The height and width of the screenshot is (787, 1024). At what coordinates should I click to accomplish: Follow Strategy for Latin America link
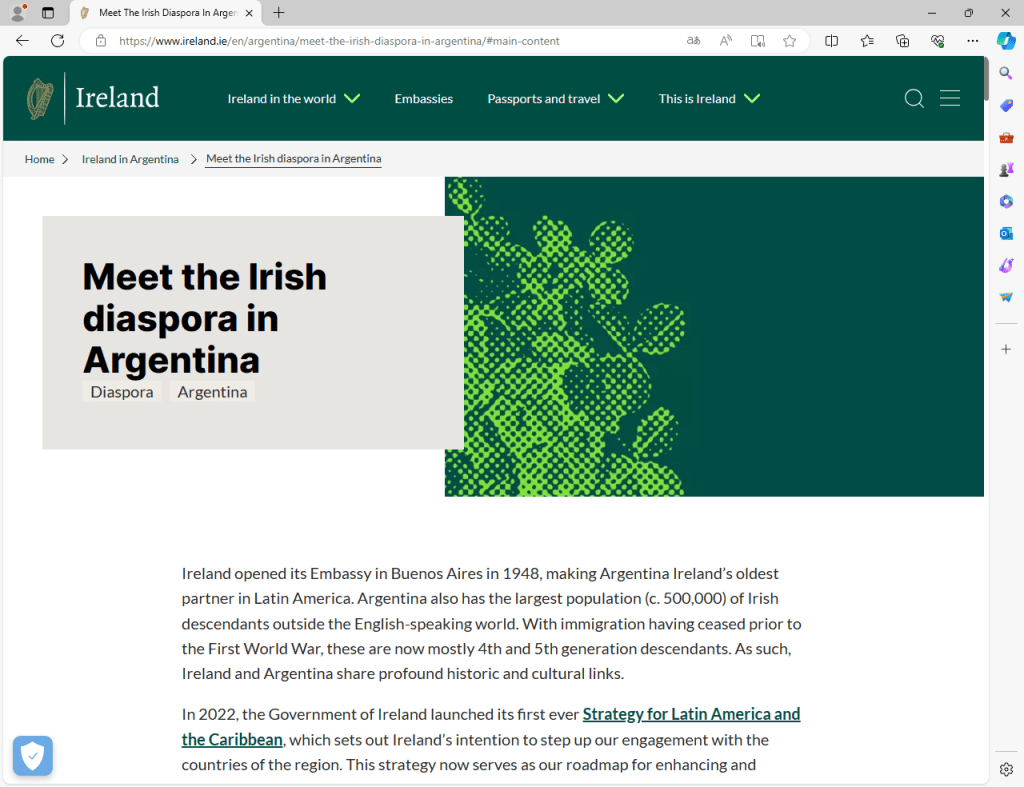690,714
